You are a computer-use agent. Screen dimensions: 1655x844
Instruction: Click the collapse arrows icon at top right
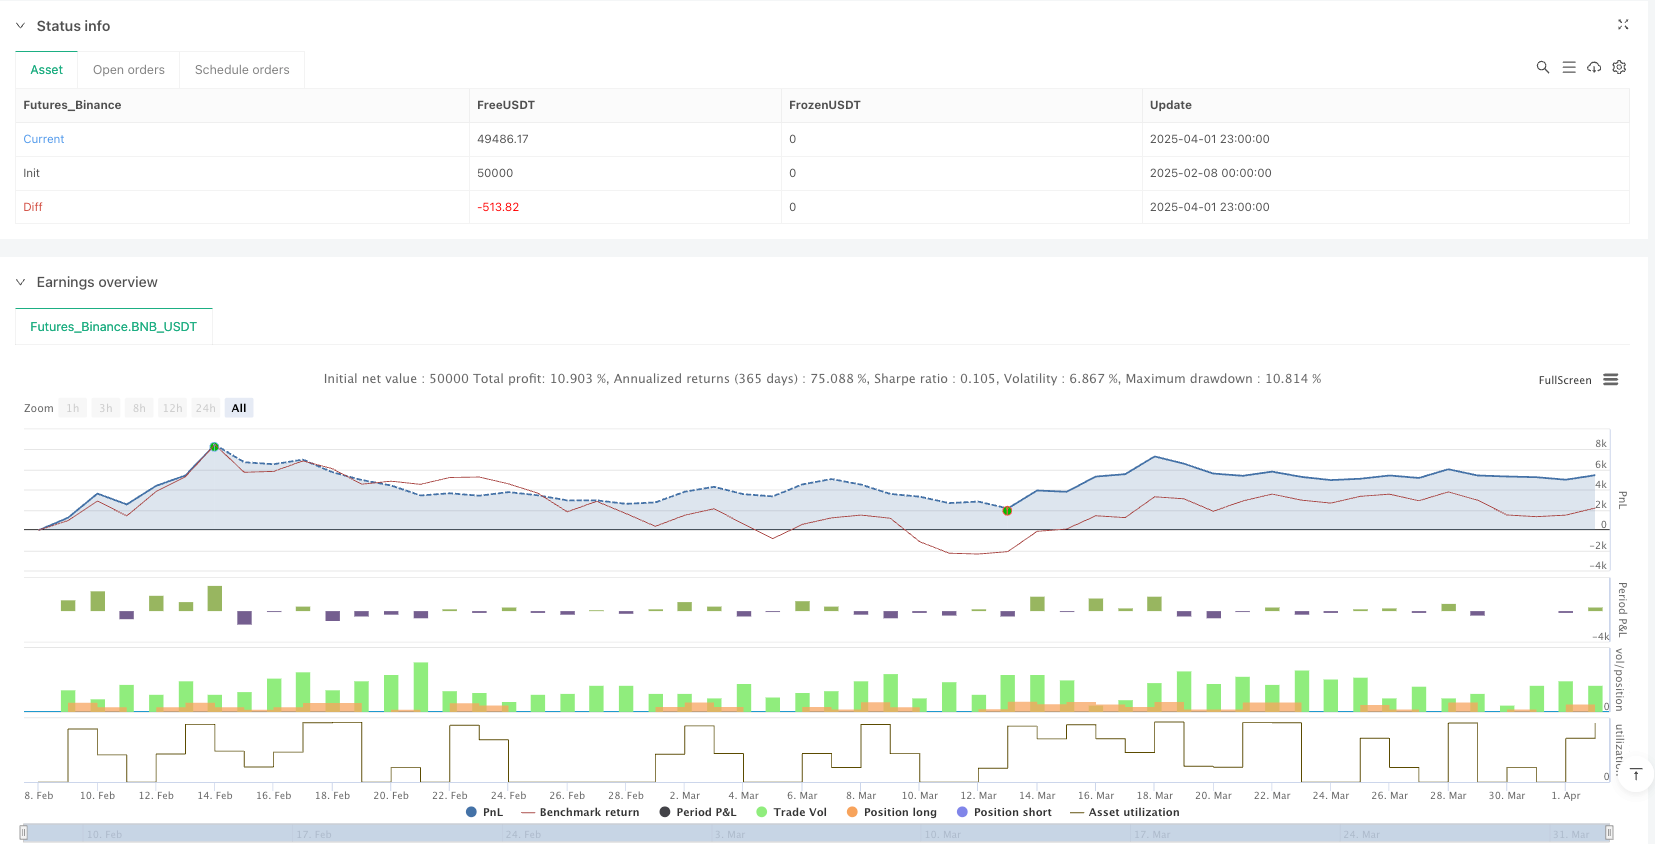tap(1623, 25)
